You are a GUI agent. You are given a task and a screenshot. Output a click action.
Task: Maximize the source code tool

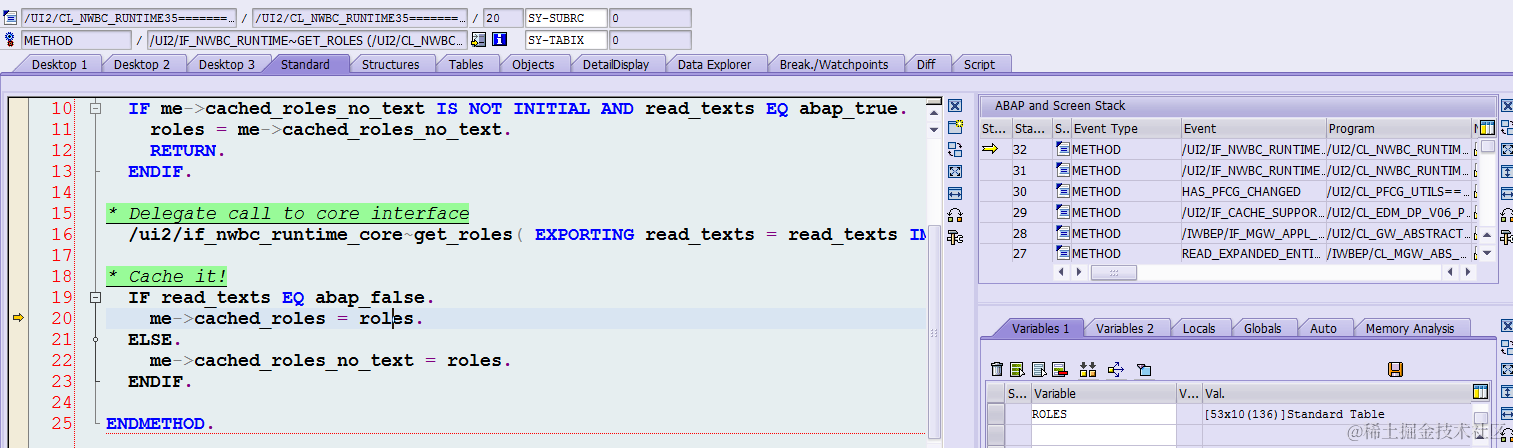(955, 171)
